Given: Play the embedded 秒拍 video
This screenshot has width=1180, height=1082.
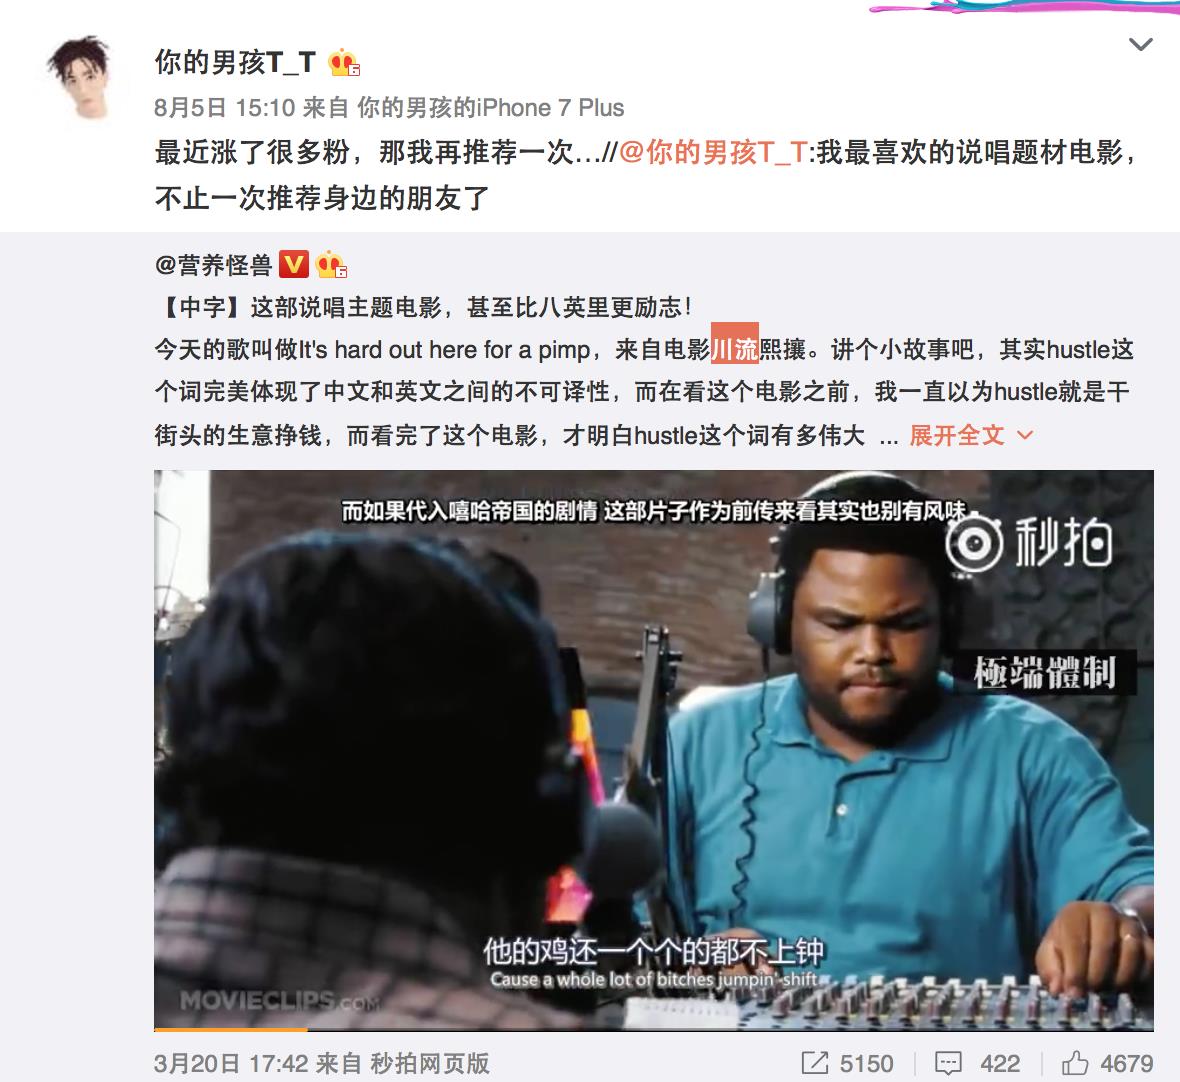Looking at the screenshot, I should pyautogui.click(x=653, y=749).
